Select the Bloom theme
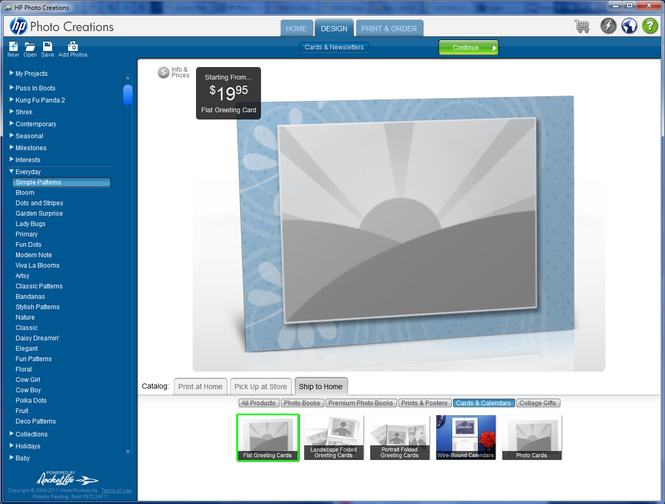Viewport: 665px width, 504px height. click(25, 193)
